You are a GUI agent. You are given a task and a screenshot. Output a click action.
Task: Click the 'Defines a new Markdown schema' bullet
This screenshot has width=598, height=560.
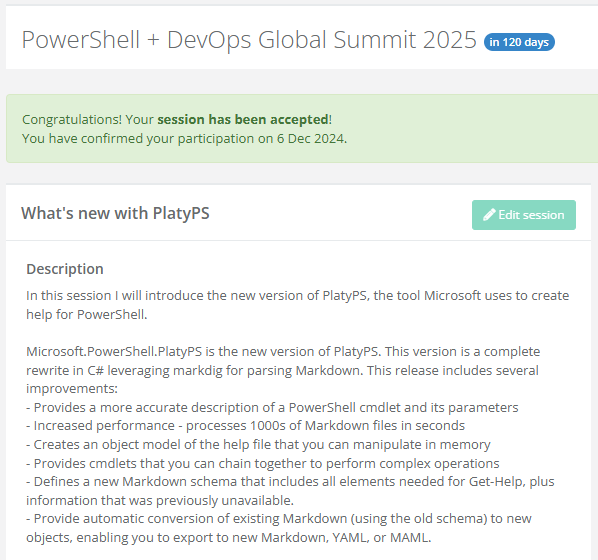pyautogui.click(x=290, y=491)
